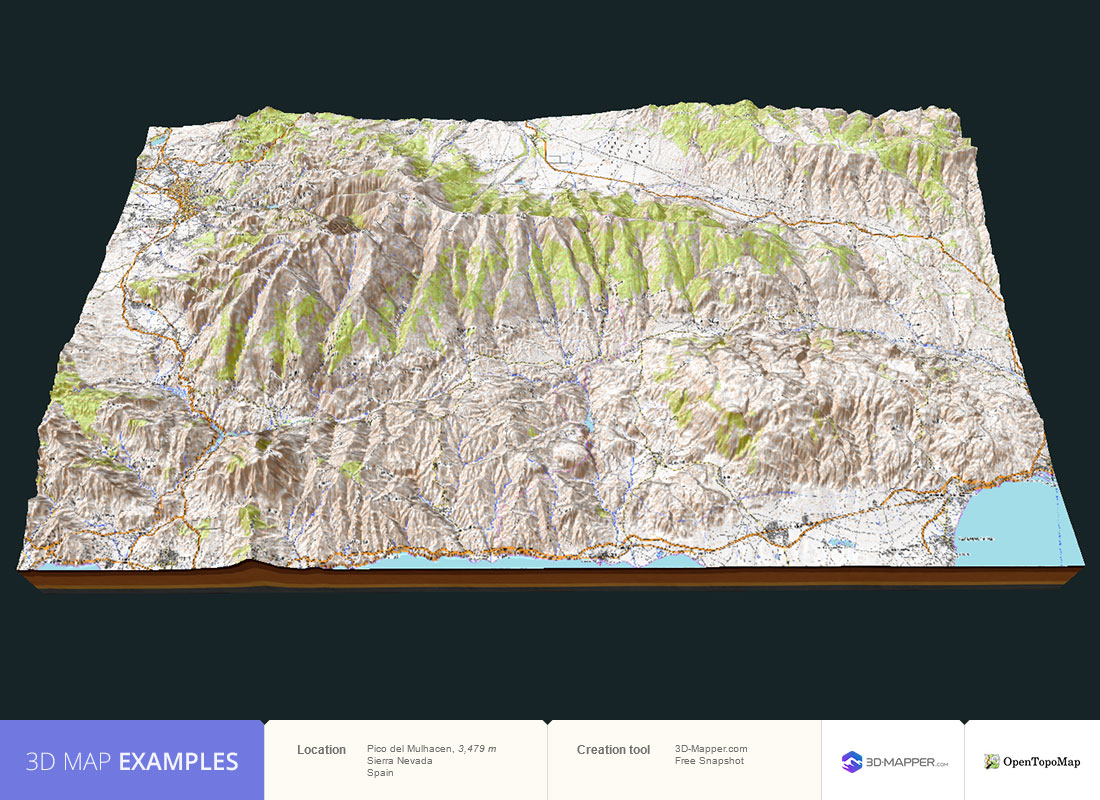Click the Sierra Nevada text line

(x=400, y=761)
